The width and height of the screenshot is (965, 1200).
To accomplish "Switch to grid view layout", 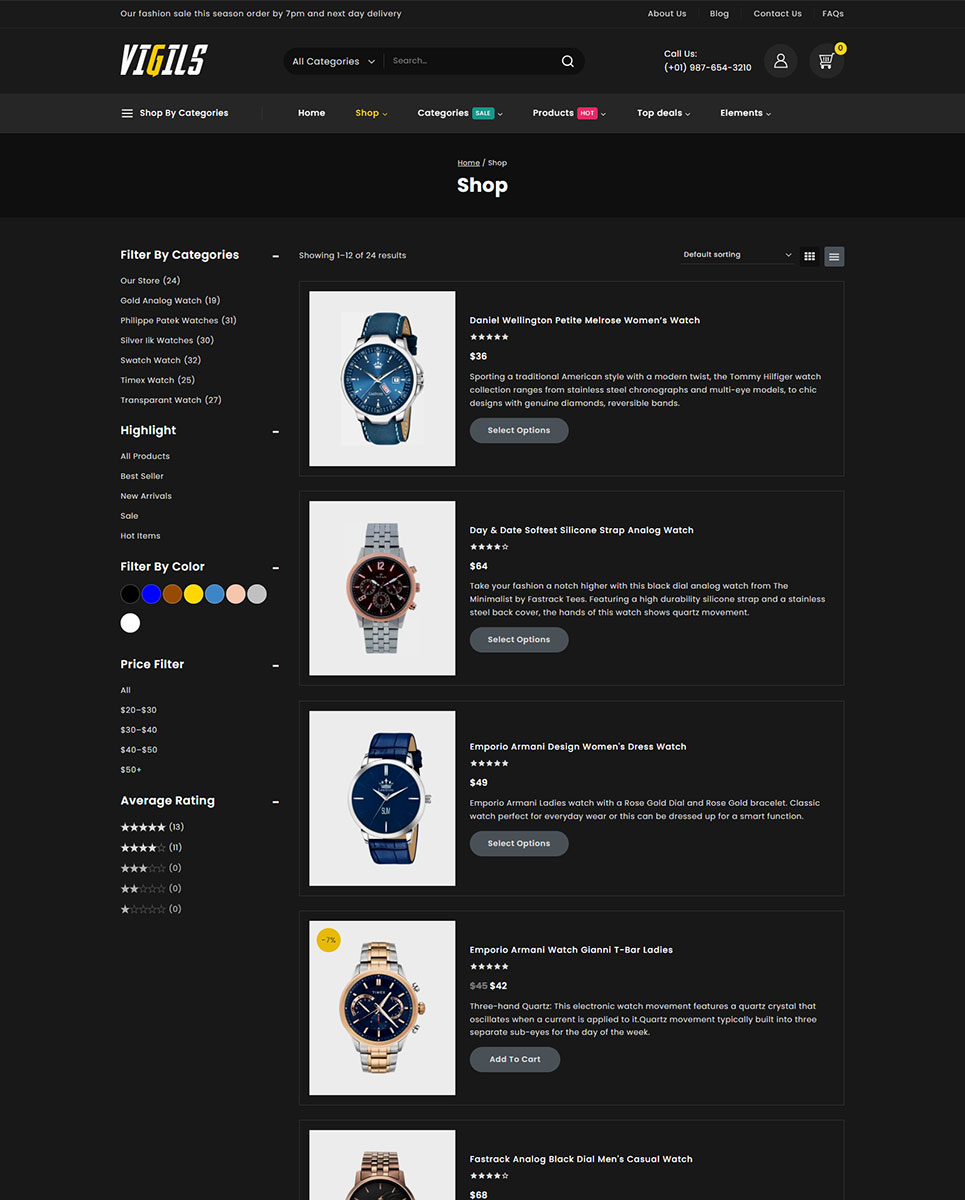I will (x=810, y=256).
